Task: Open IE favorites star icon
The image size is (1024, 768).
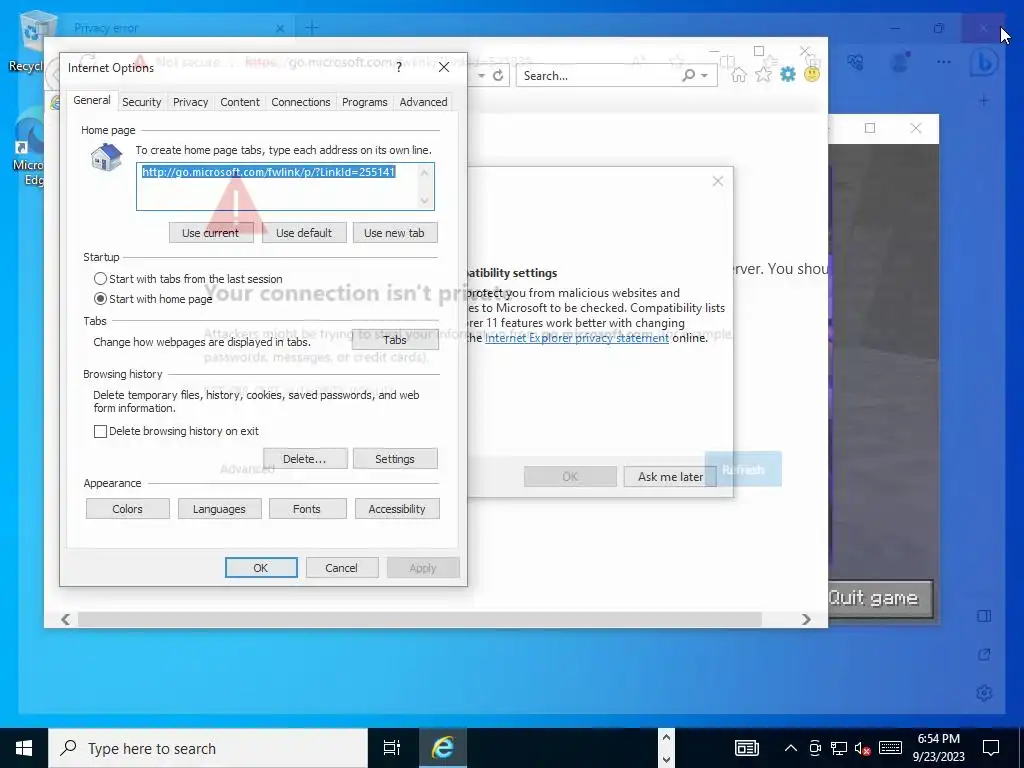Action: point(763,74)
